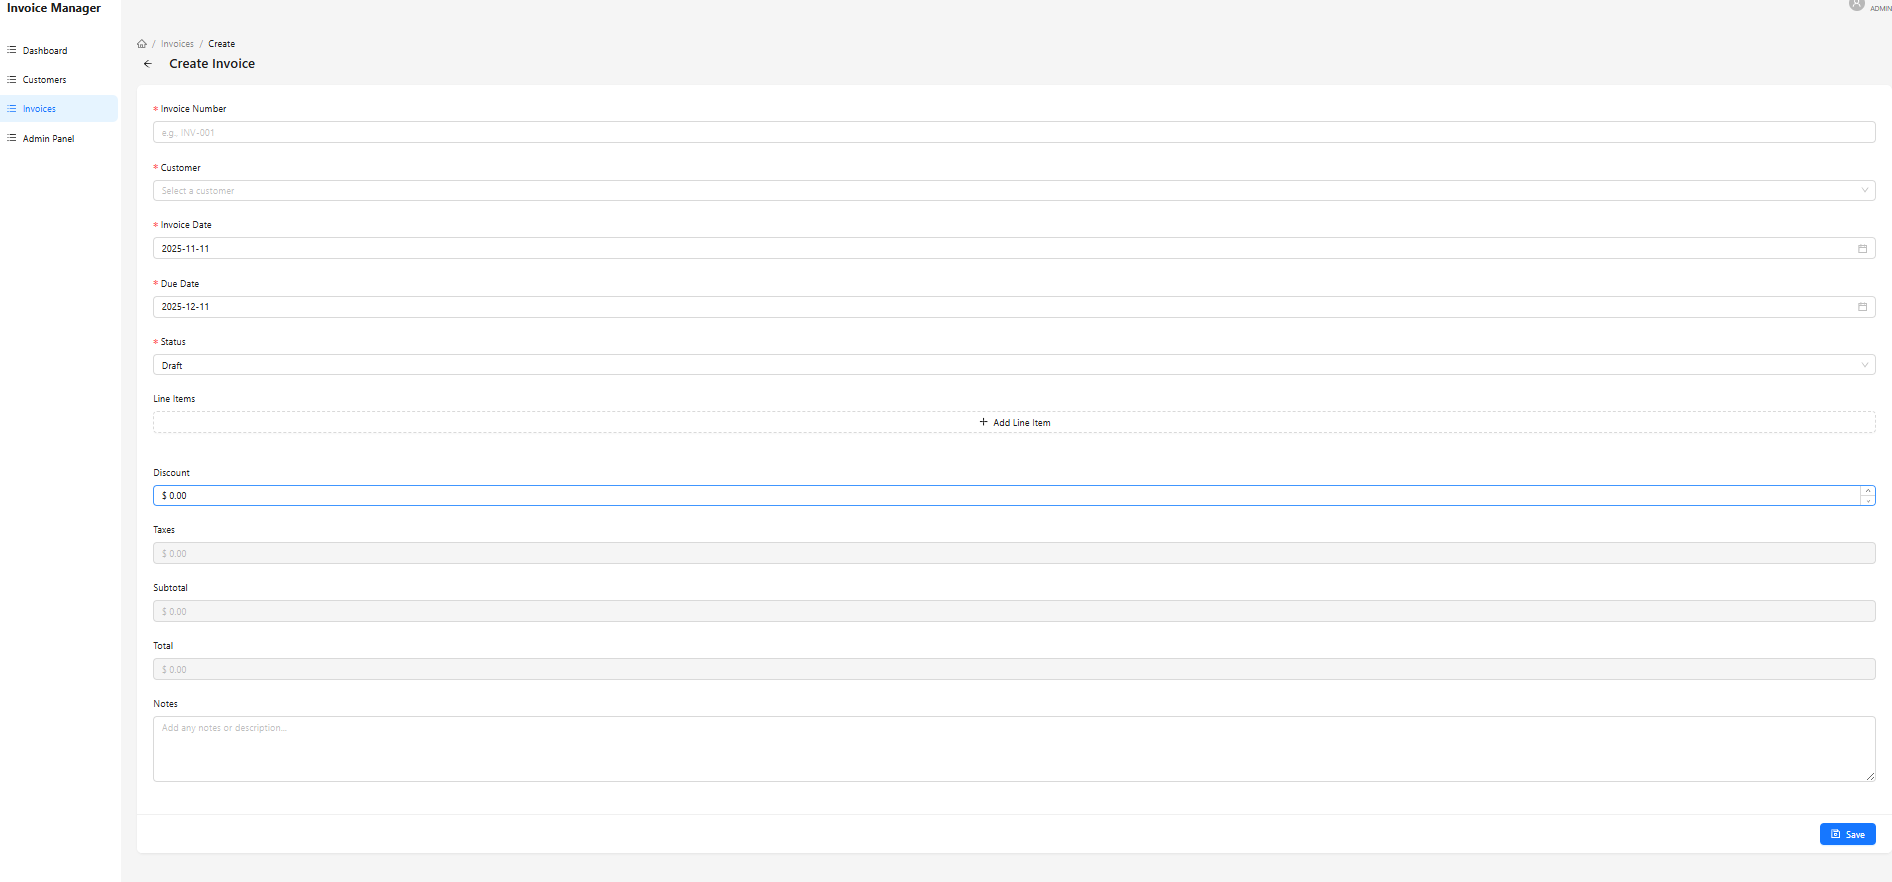
Task: Click the Save button
Action: point(1847,834)
